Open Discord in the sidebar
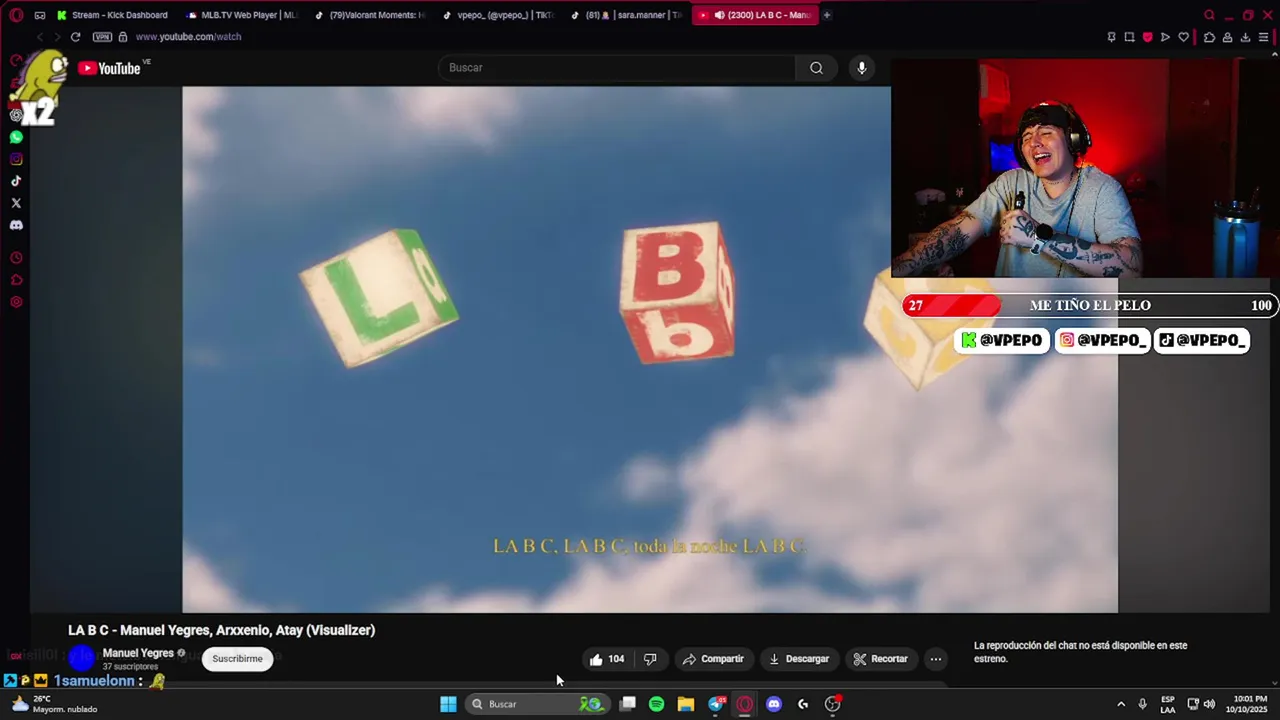1280x720 pixels. [x=16, y=225]
